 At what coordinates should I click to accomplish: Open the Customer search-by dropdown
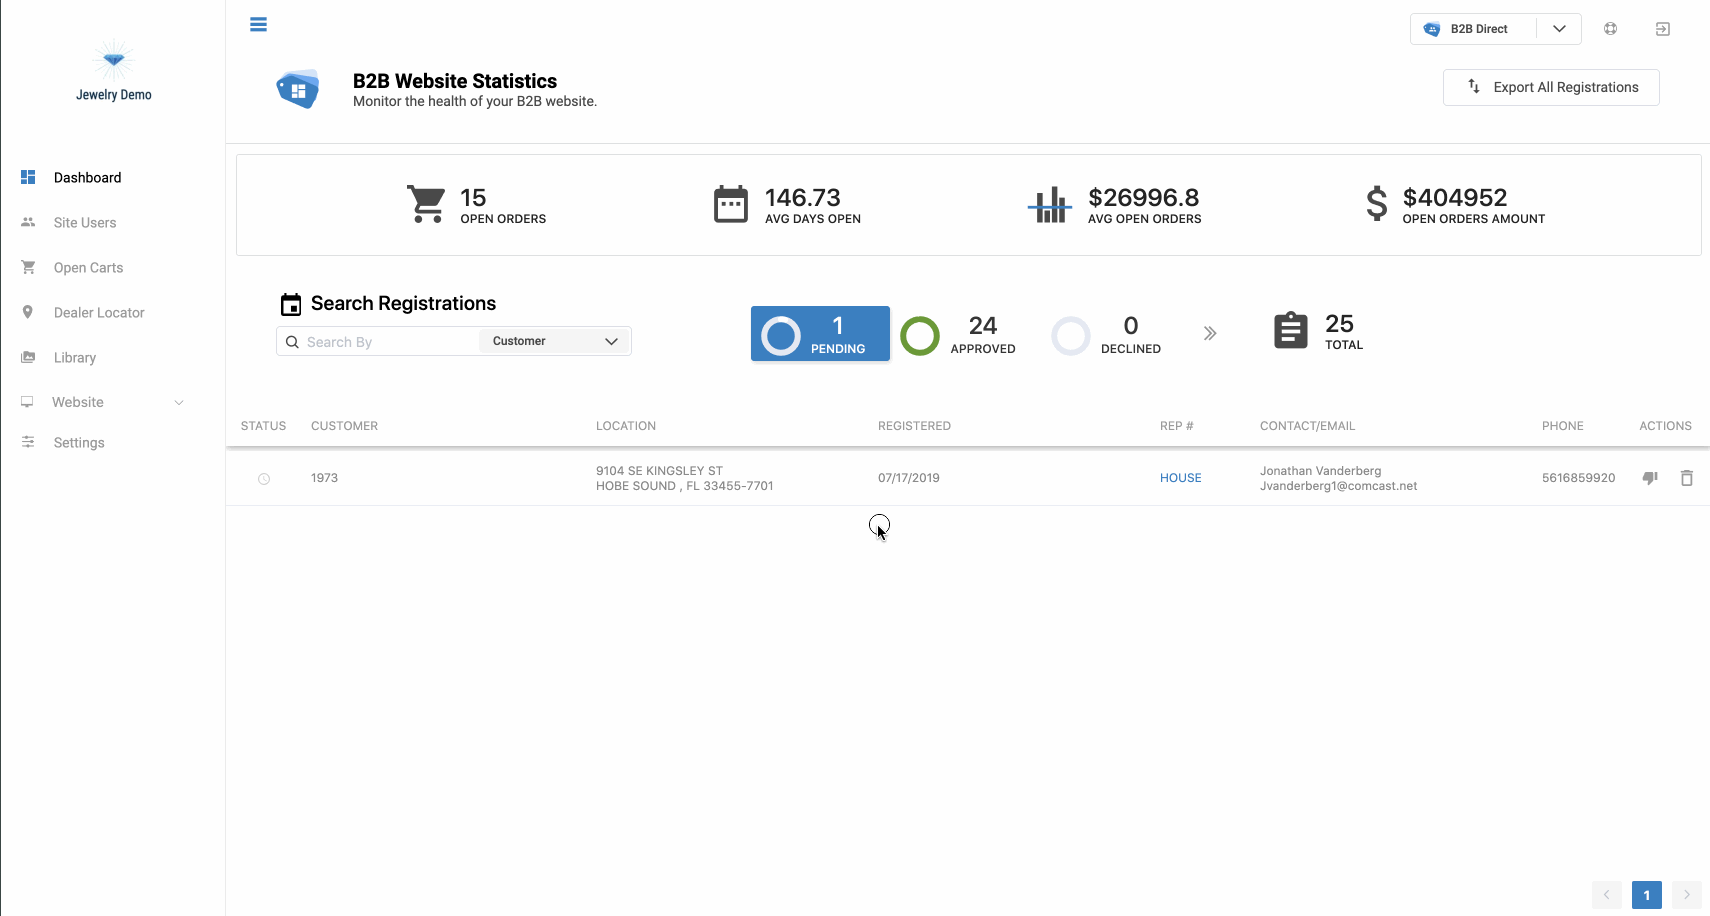555,341
